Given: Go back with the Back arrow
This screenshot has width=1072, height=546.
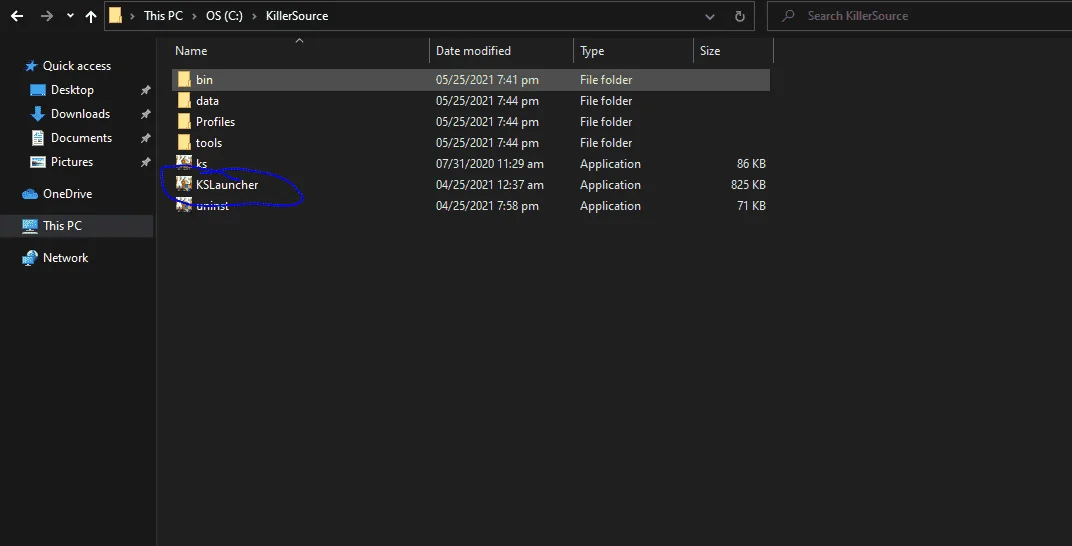Looking at the screenshot, I should pos(17,16).
